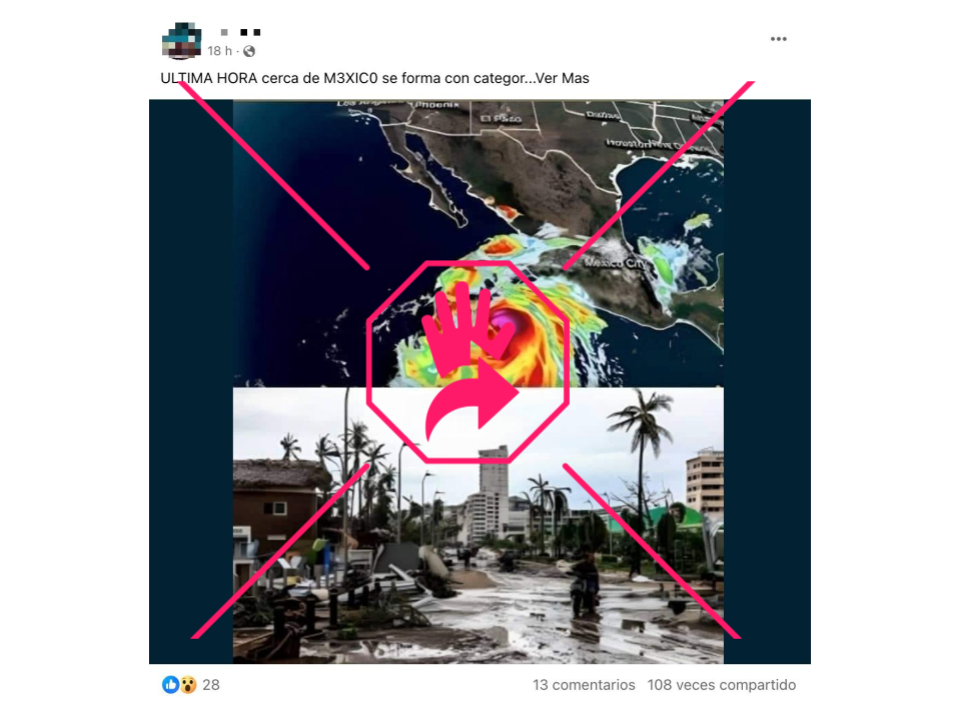Click the Phoenix label on the map
The image size is (960, 720).
[x=437, y=105]
